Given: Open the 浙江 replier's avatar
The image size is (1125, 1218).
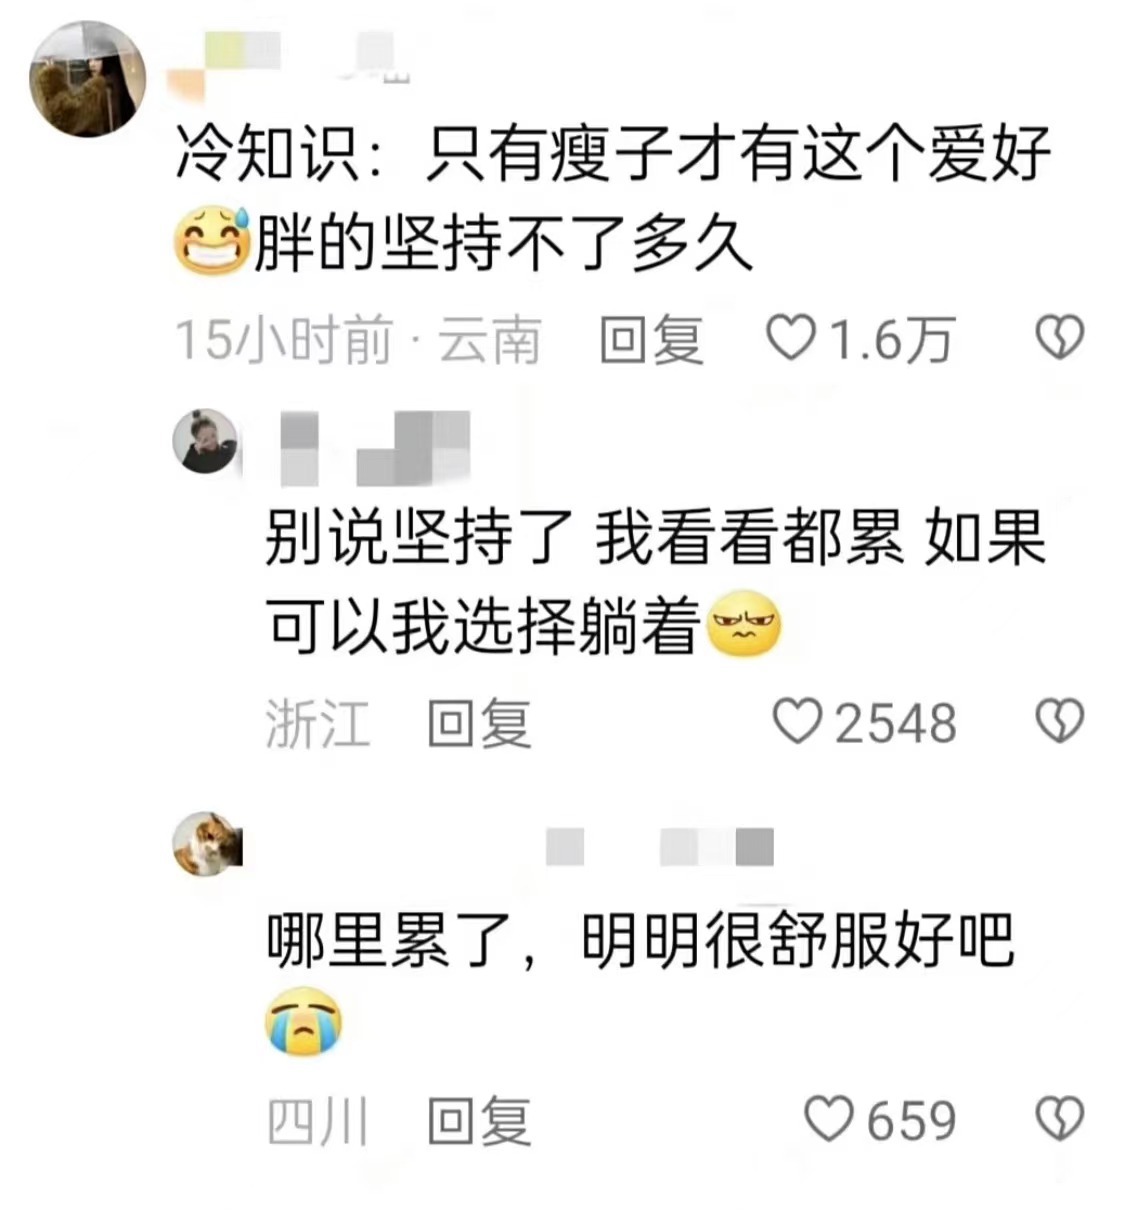Looking at the screenshot, I should click(207, 440).
